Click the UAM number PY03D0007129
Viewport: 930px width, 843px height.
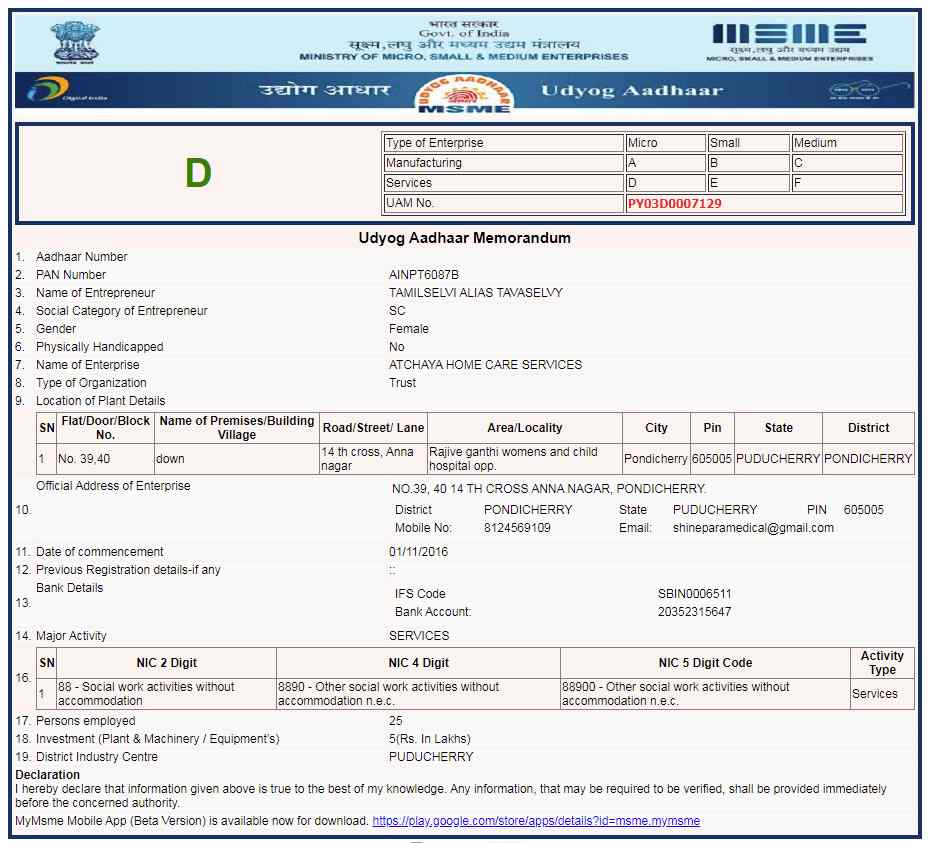point(674,203)
